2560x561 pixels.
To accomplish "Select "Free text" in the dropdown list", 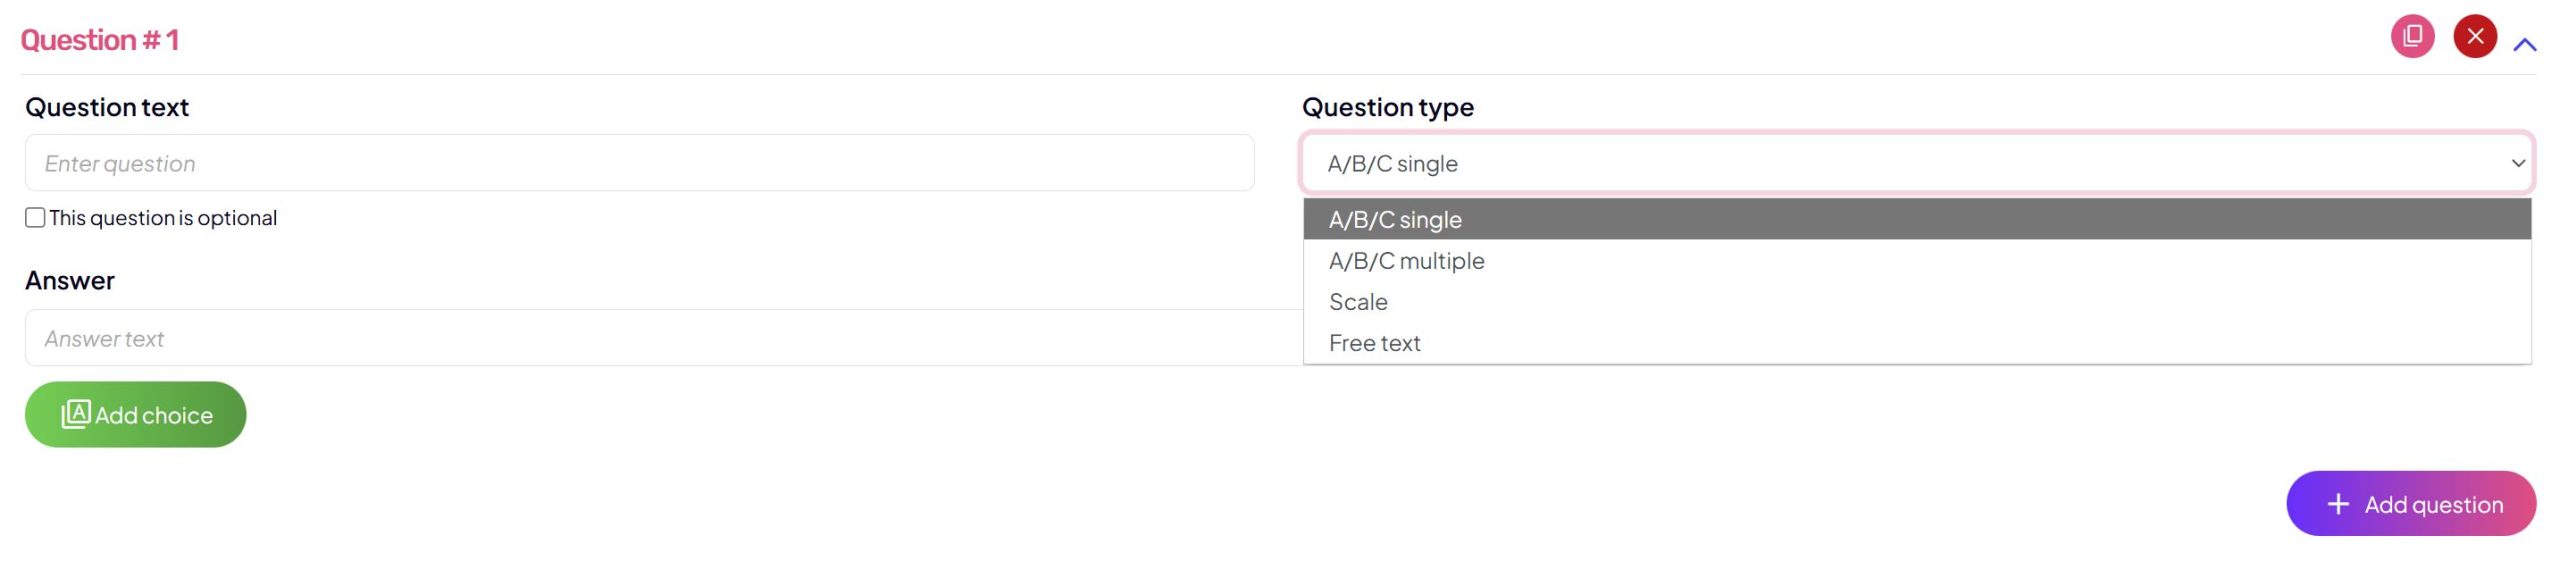I will [x=1374, y=343].
